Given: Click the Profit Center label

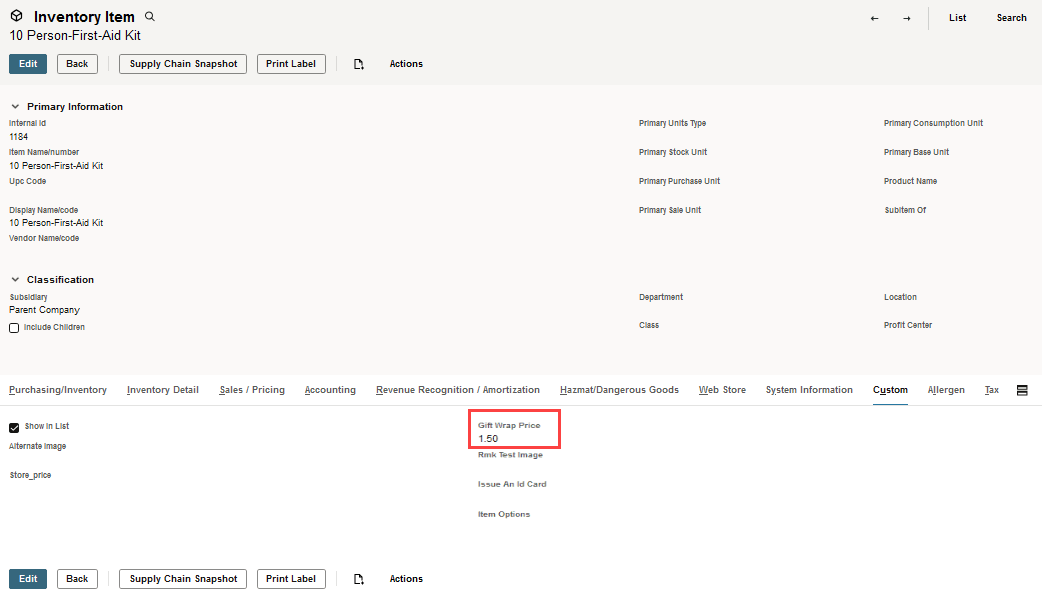Looking at the screenshot, I should click(908, 325).
